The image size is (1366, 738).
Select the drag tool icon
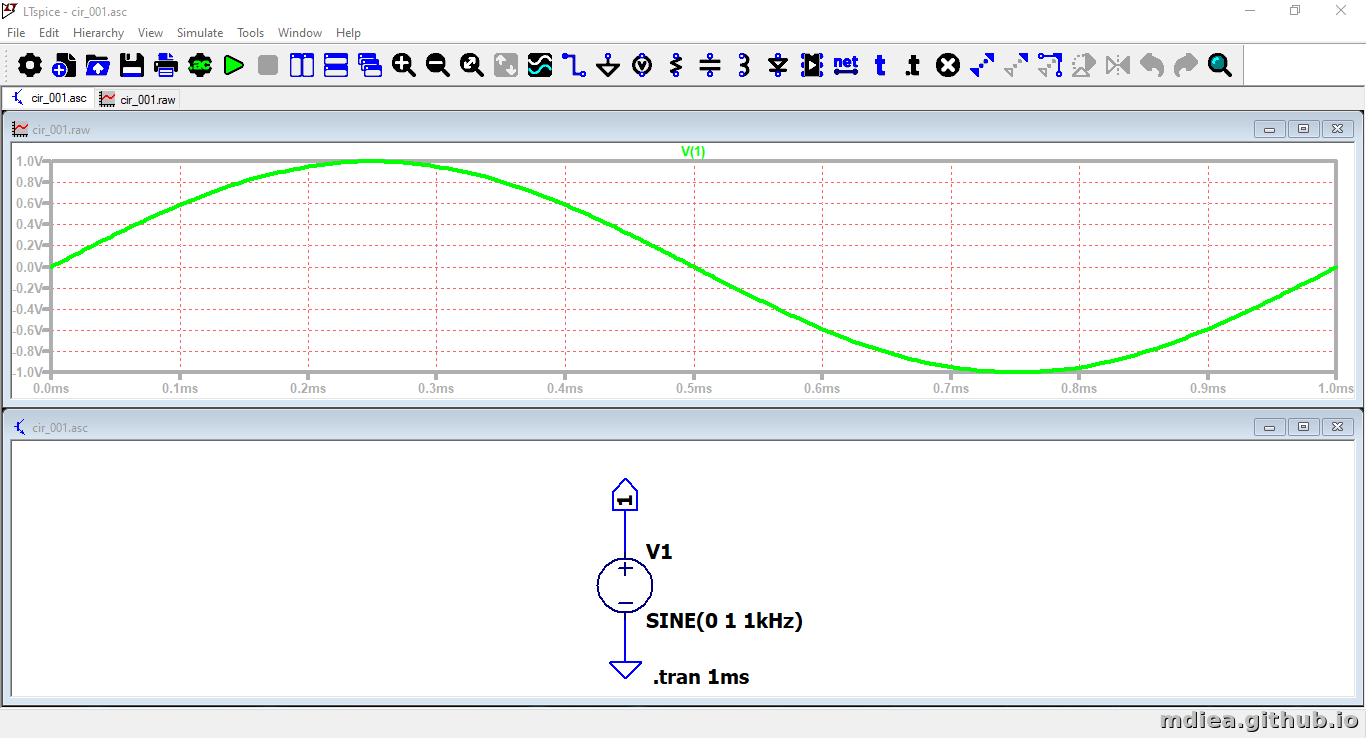coord(1050,66)
